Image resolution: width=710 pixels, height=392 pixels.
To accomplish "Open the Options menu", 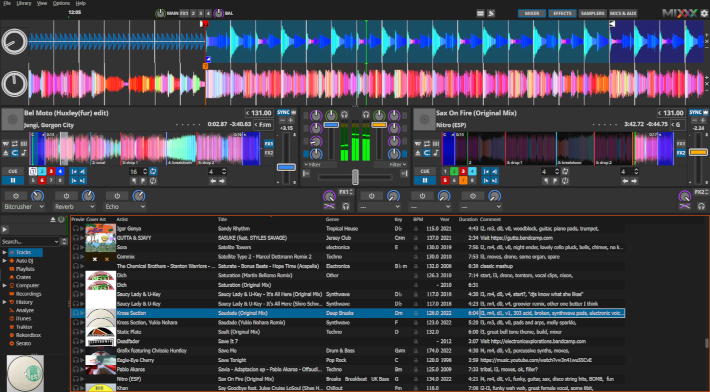I will (61, 3).
